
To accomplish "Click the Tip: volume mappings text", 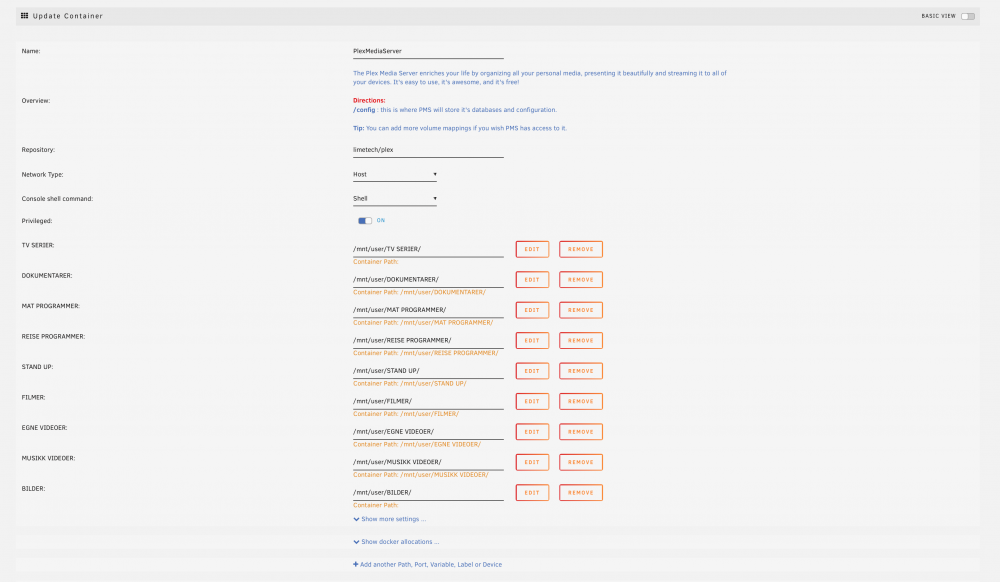I will [x=460, y=128].
